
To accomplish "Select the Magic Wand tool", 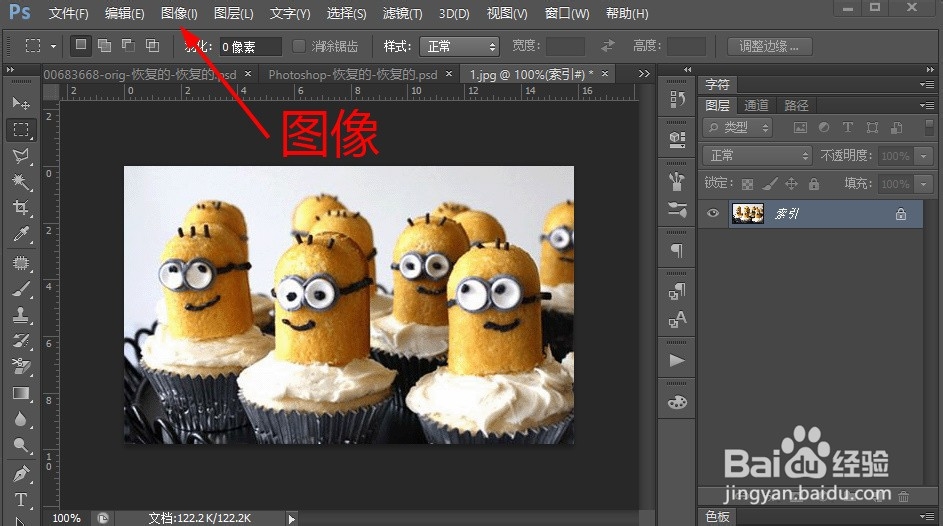I will click(21, 182).
